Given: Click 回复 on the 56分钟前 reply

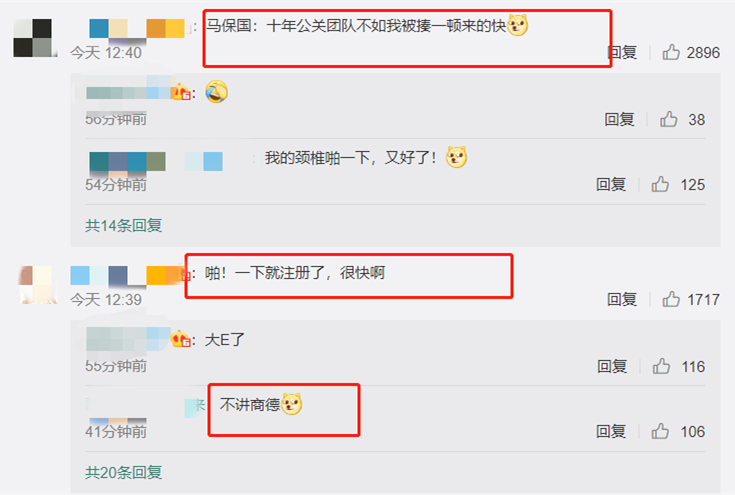Looking at the screenshot, I should pyautogui.click(x=620, y=120).
